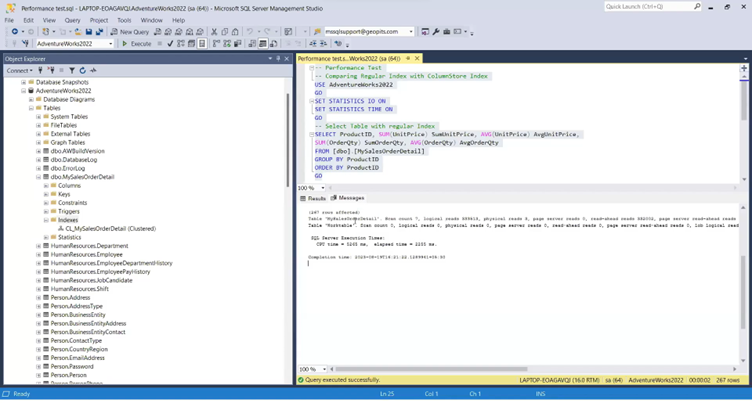Viewport: 752px width, 403px height.
Task: Click the Parse checkmark icon
Action: [170, 44]
